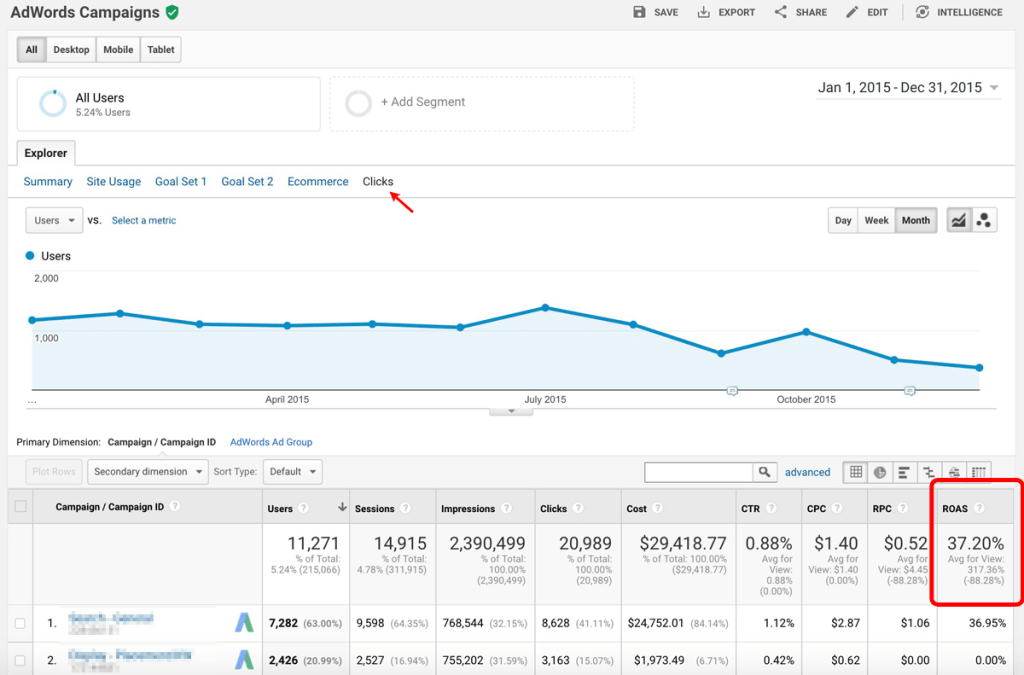Select the data table view icon
Screen dimensions: 1024x675
click(856, 471)
